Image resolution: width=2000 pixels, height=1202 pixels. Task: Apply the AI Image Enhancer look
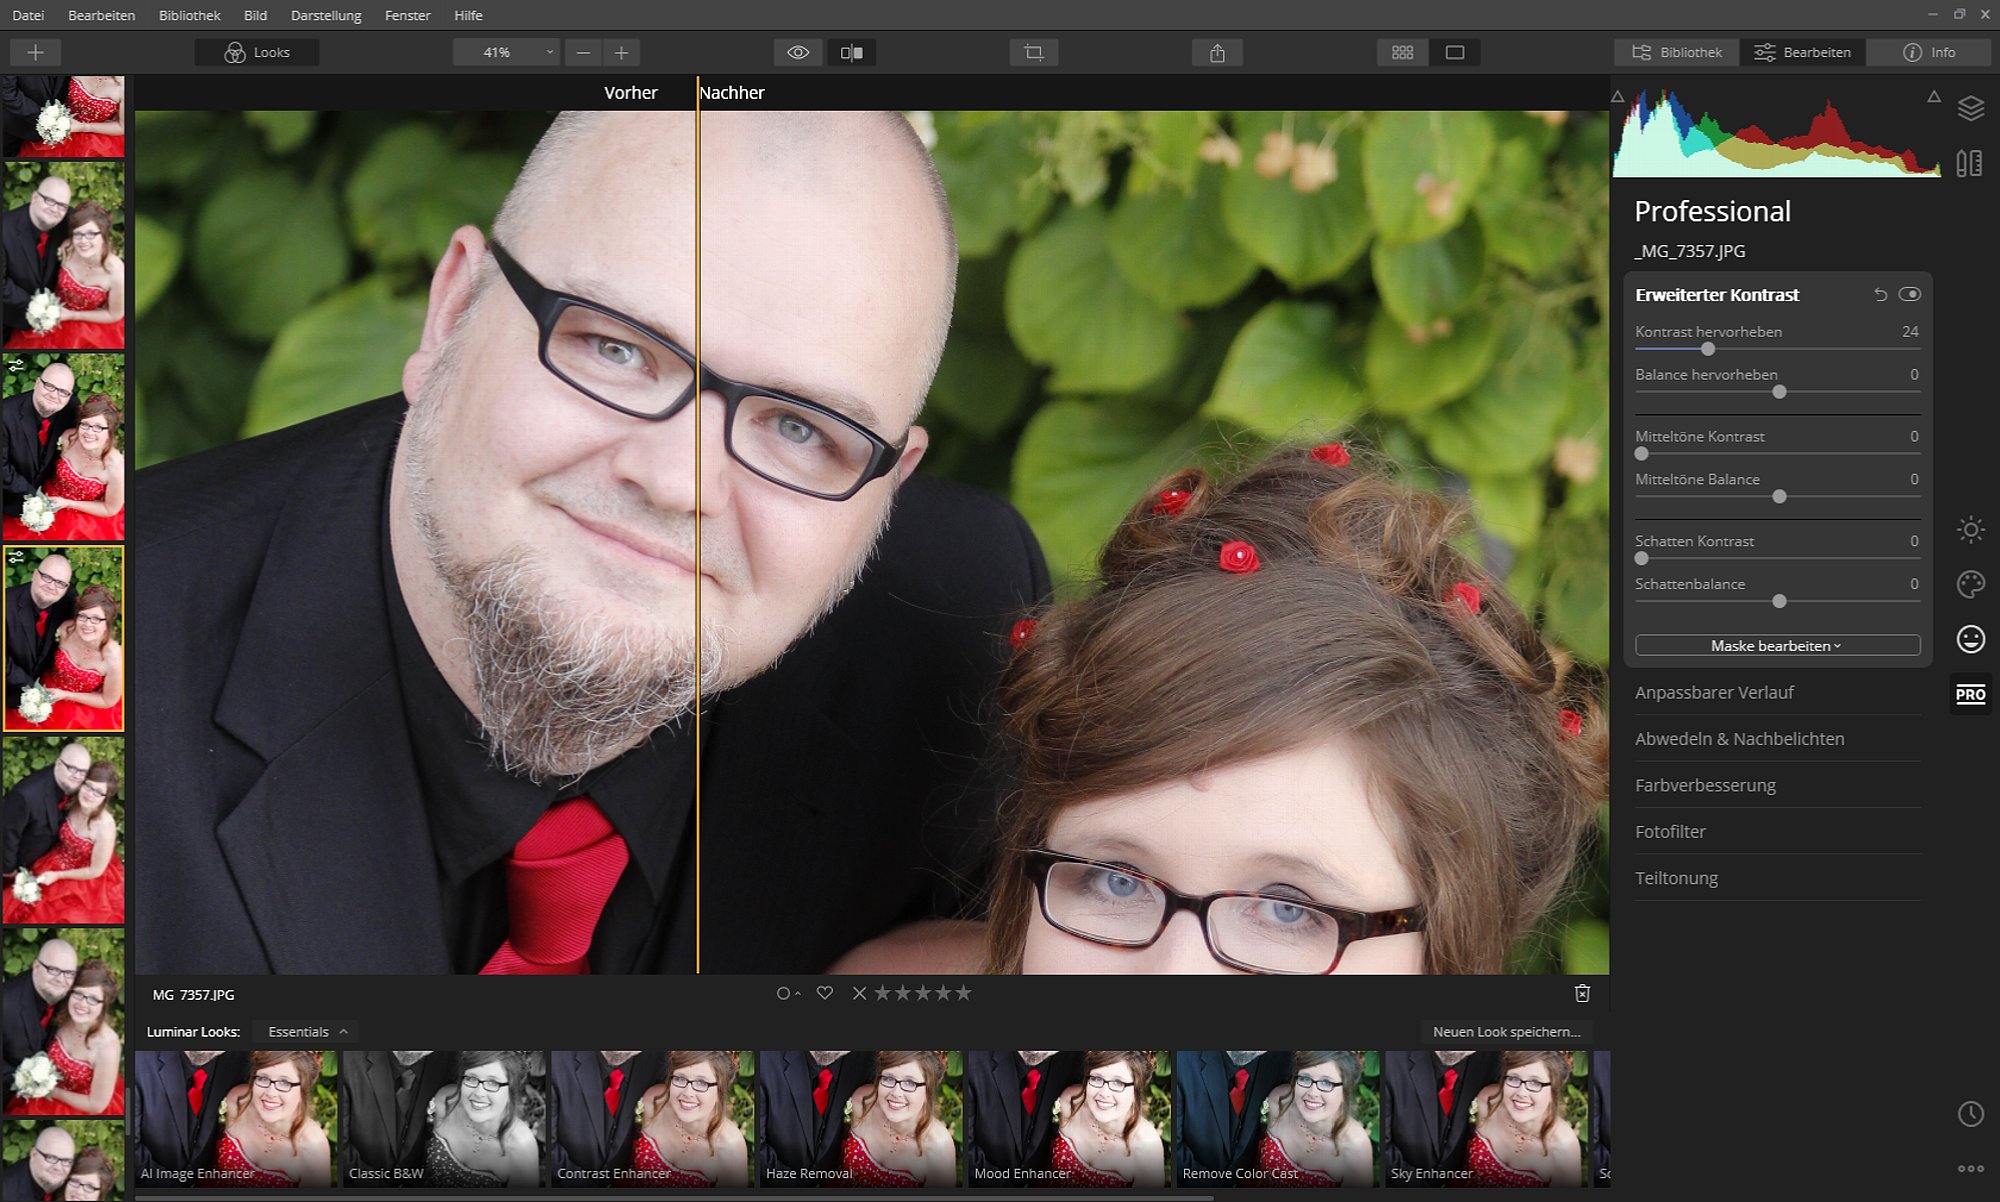[236, 1118]
